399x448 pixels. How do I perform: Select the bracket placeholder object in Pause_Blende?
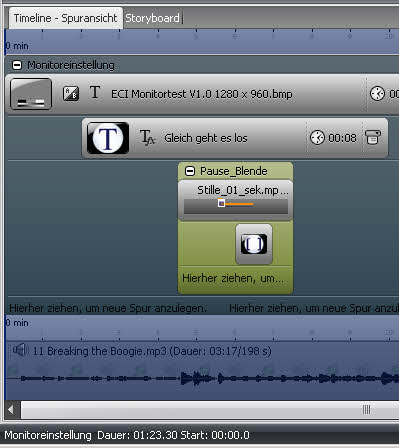[254, 244]
